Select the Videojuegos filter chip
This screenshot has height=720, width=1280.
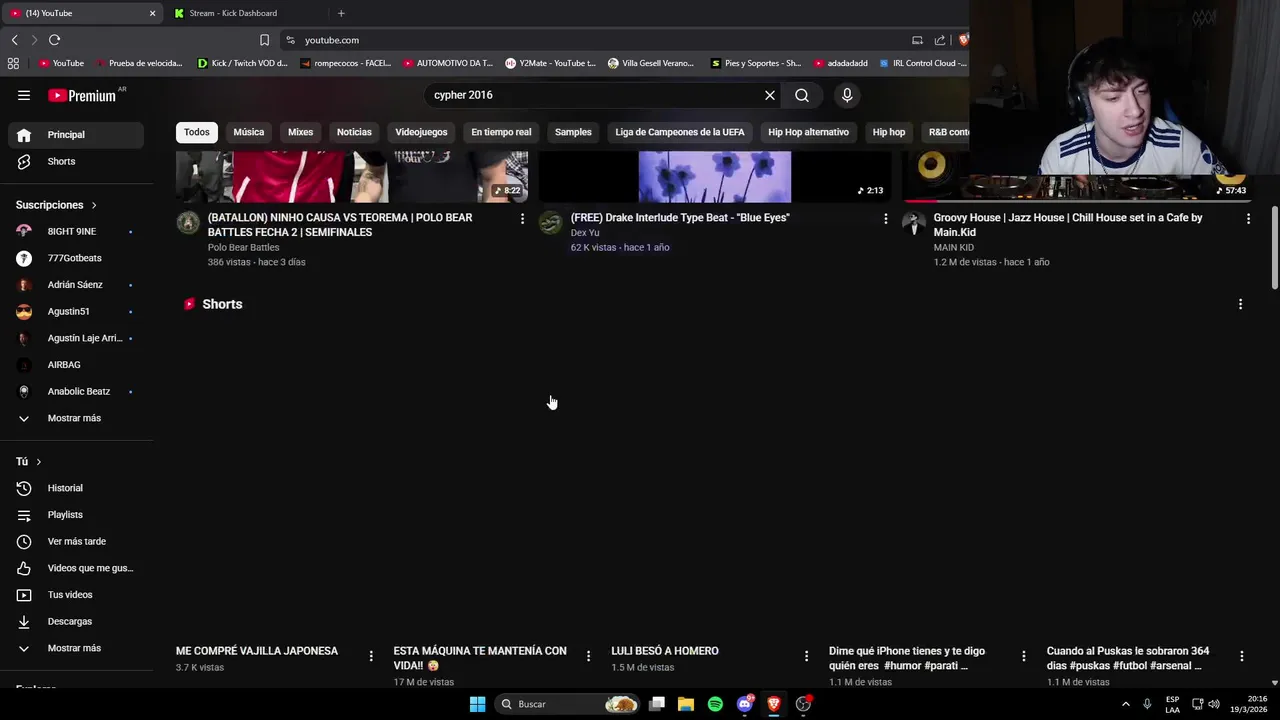(x=421, y=132)
